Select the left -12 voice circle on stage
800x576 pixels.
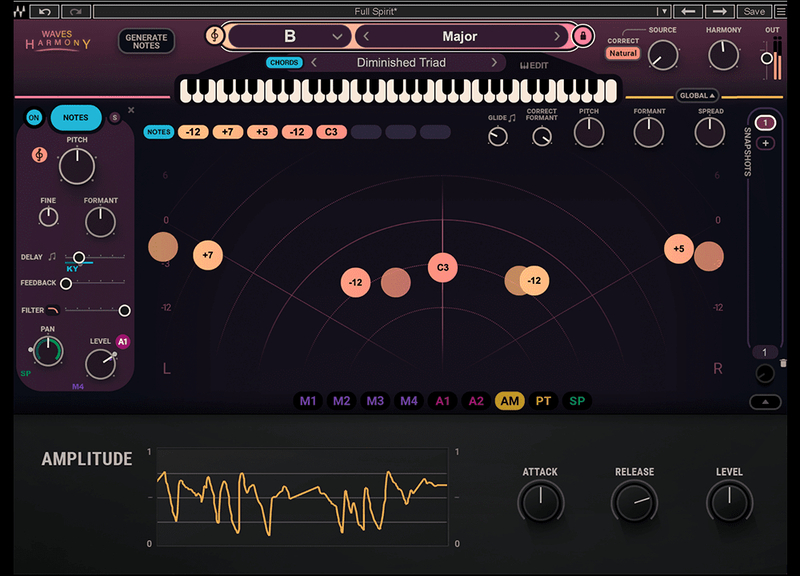pos(356,282)
